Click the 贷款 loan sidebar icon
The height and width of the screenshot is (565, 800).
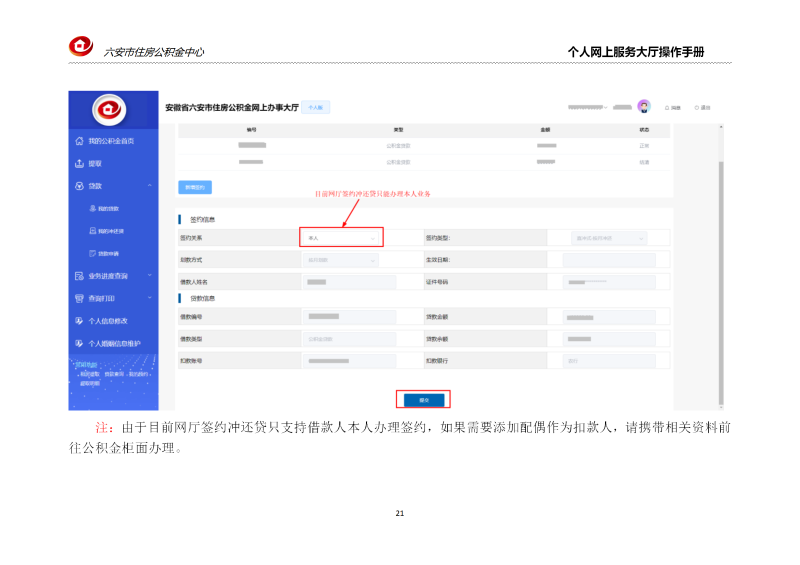point(79,186)
